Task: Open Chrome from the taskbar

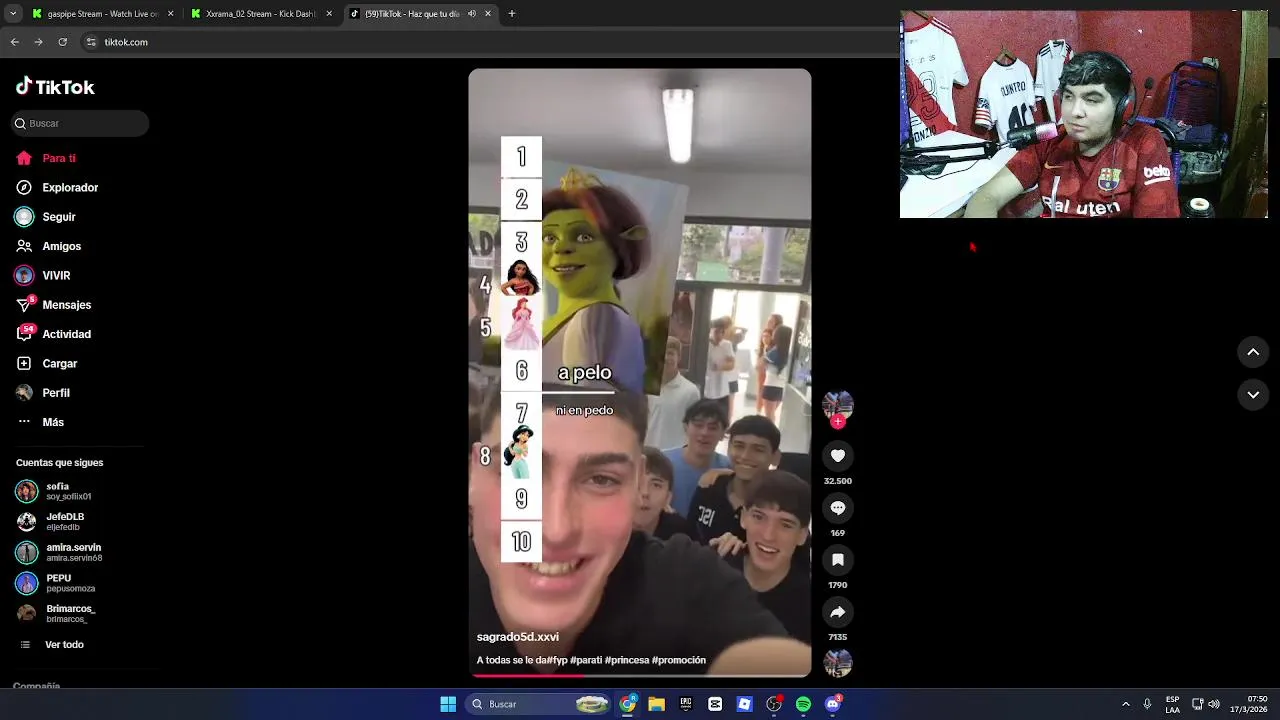Action: (628, 704)
